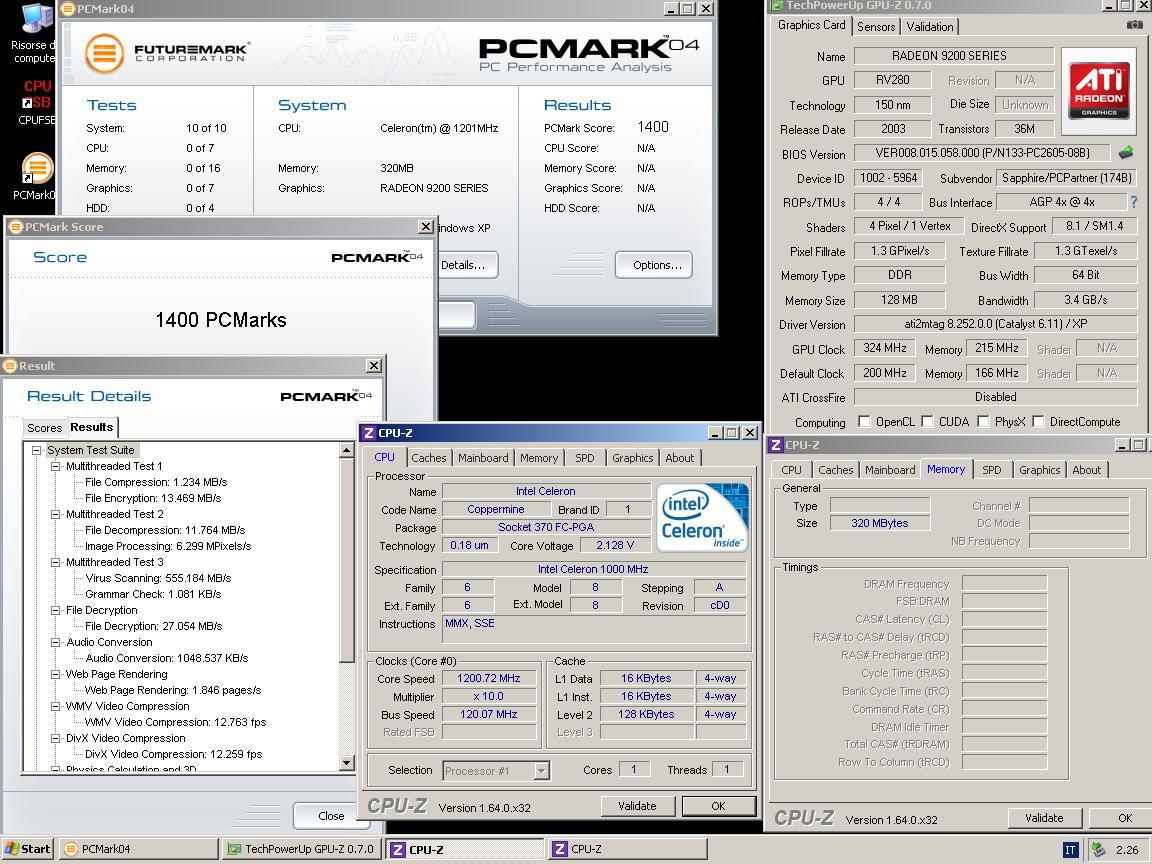The height and width of the screenshot is (864, 1152).
Task: Click the Result window title icon
Action: 10,366
